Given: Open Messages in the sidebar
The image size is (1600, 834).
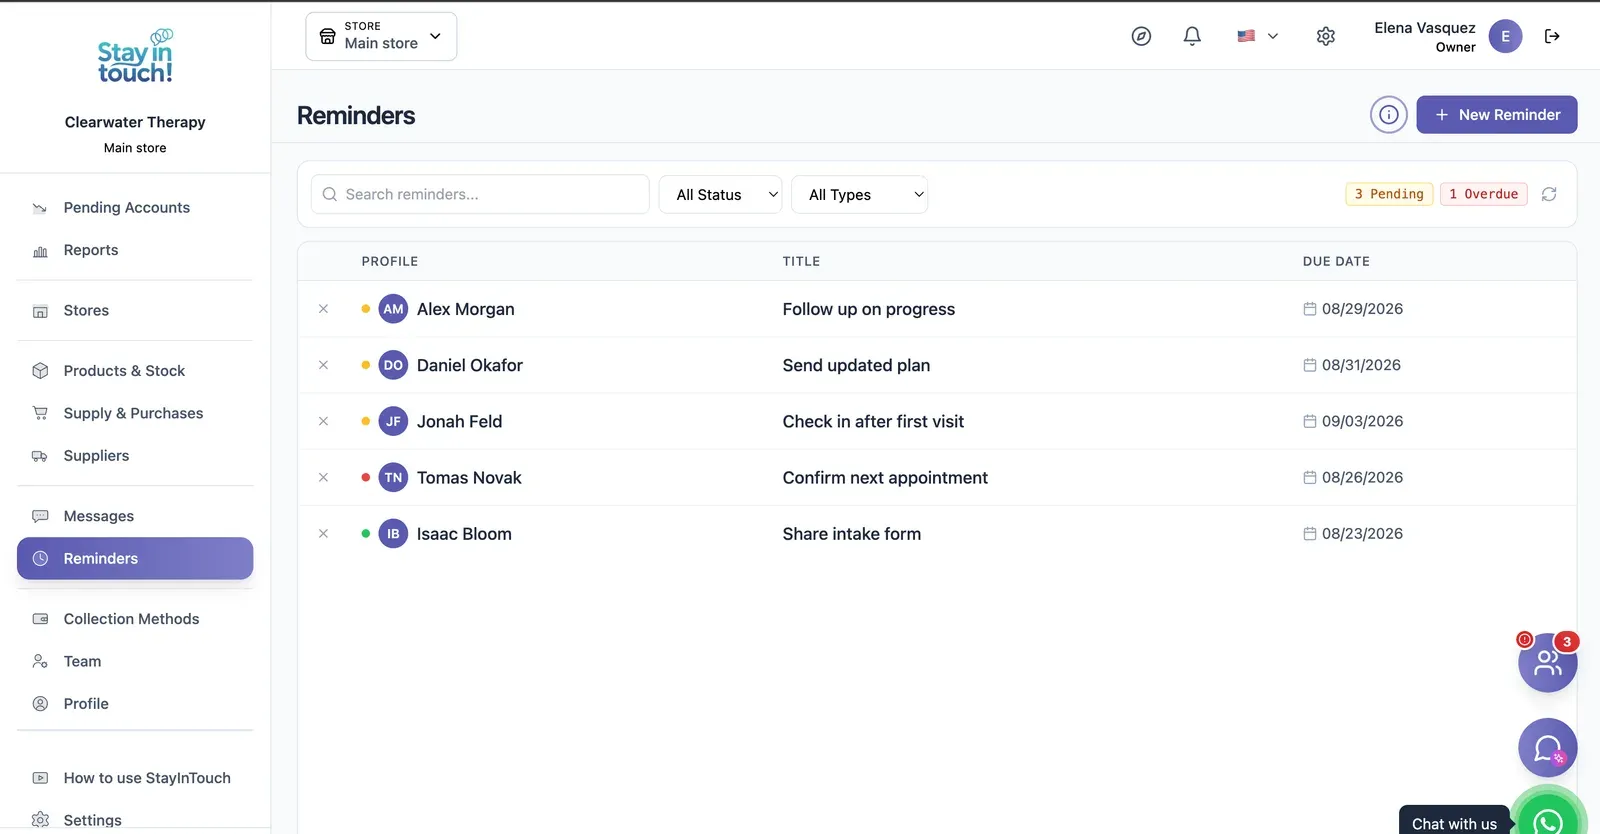Looking at the screenshot, I should point(135,516).
